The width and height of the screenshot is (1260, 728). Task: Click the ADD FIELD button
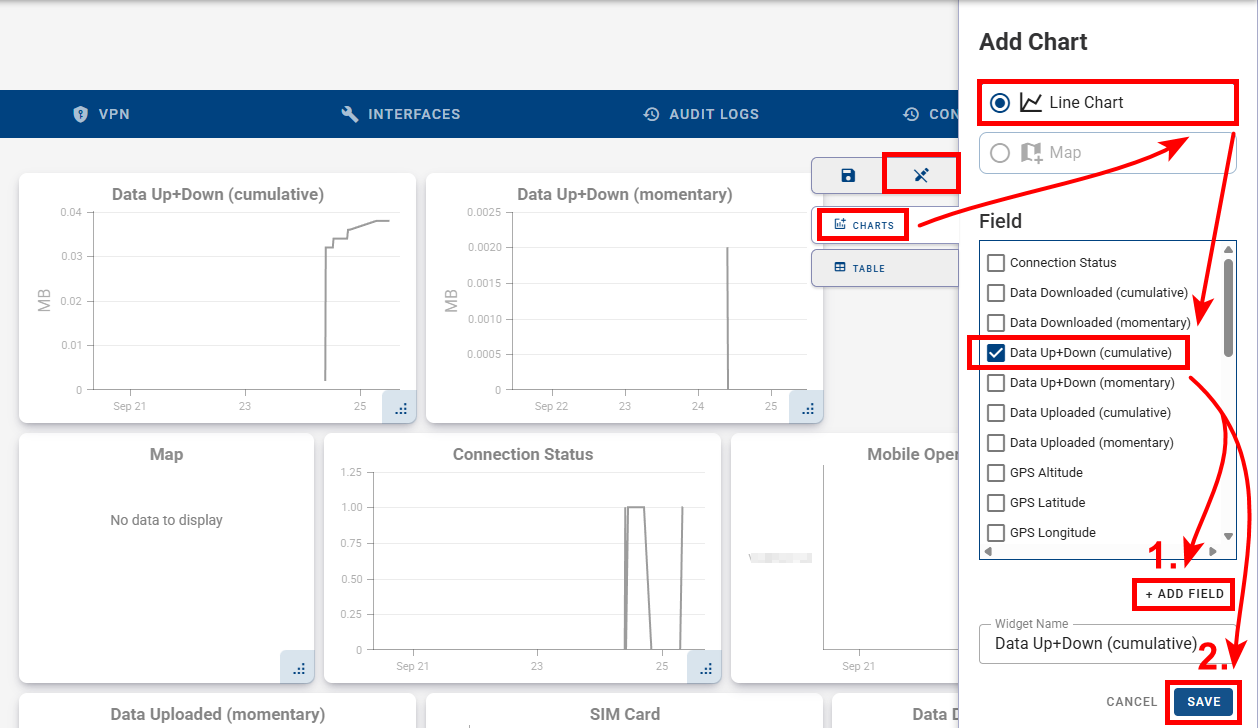coord(1183,594)
